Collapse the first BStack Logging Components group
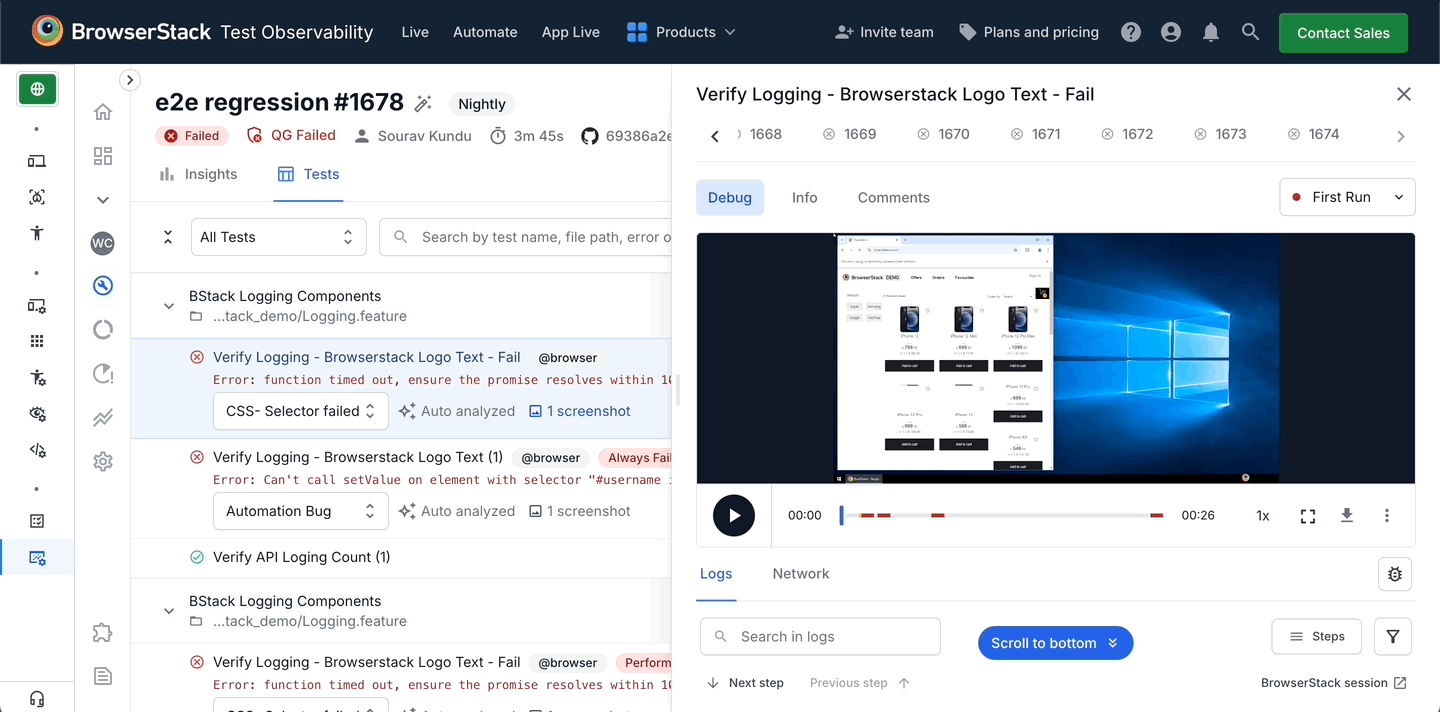 169,306
